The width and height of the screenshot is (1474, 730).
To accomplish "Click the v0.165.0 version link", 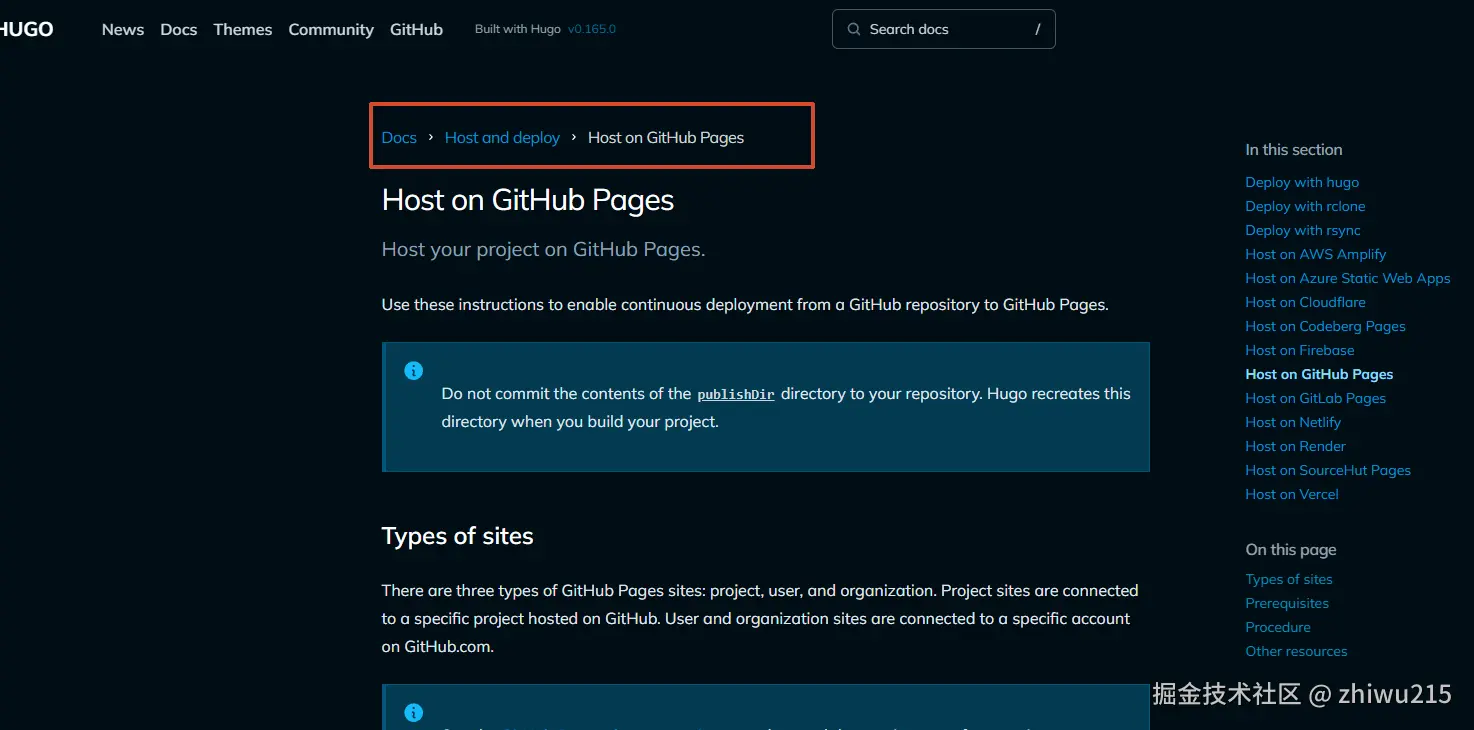I will pos(592,29).
